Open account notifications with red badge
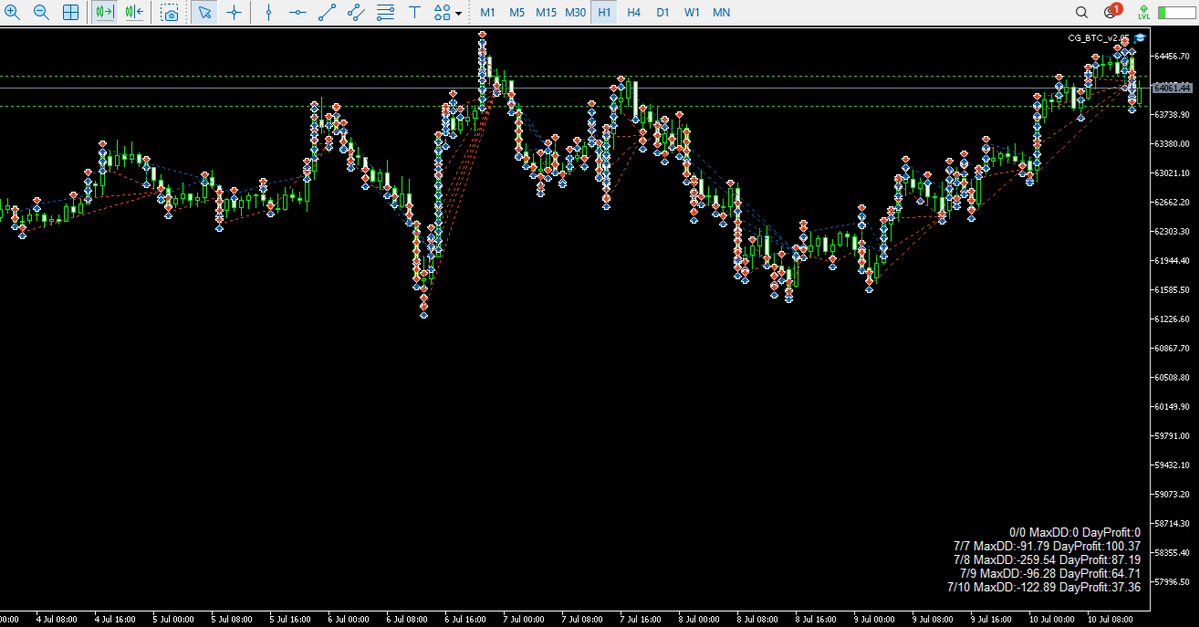 click(1113, 11)
